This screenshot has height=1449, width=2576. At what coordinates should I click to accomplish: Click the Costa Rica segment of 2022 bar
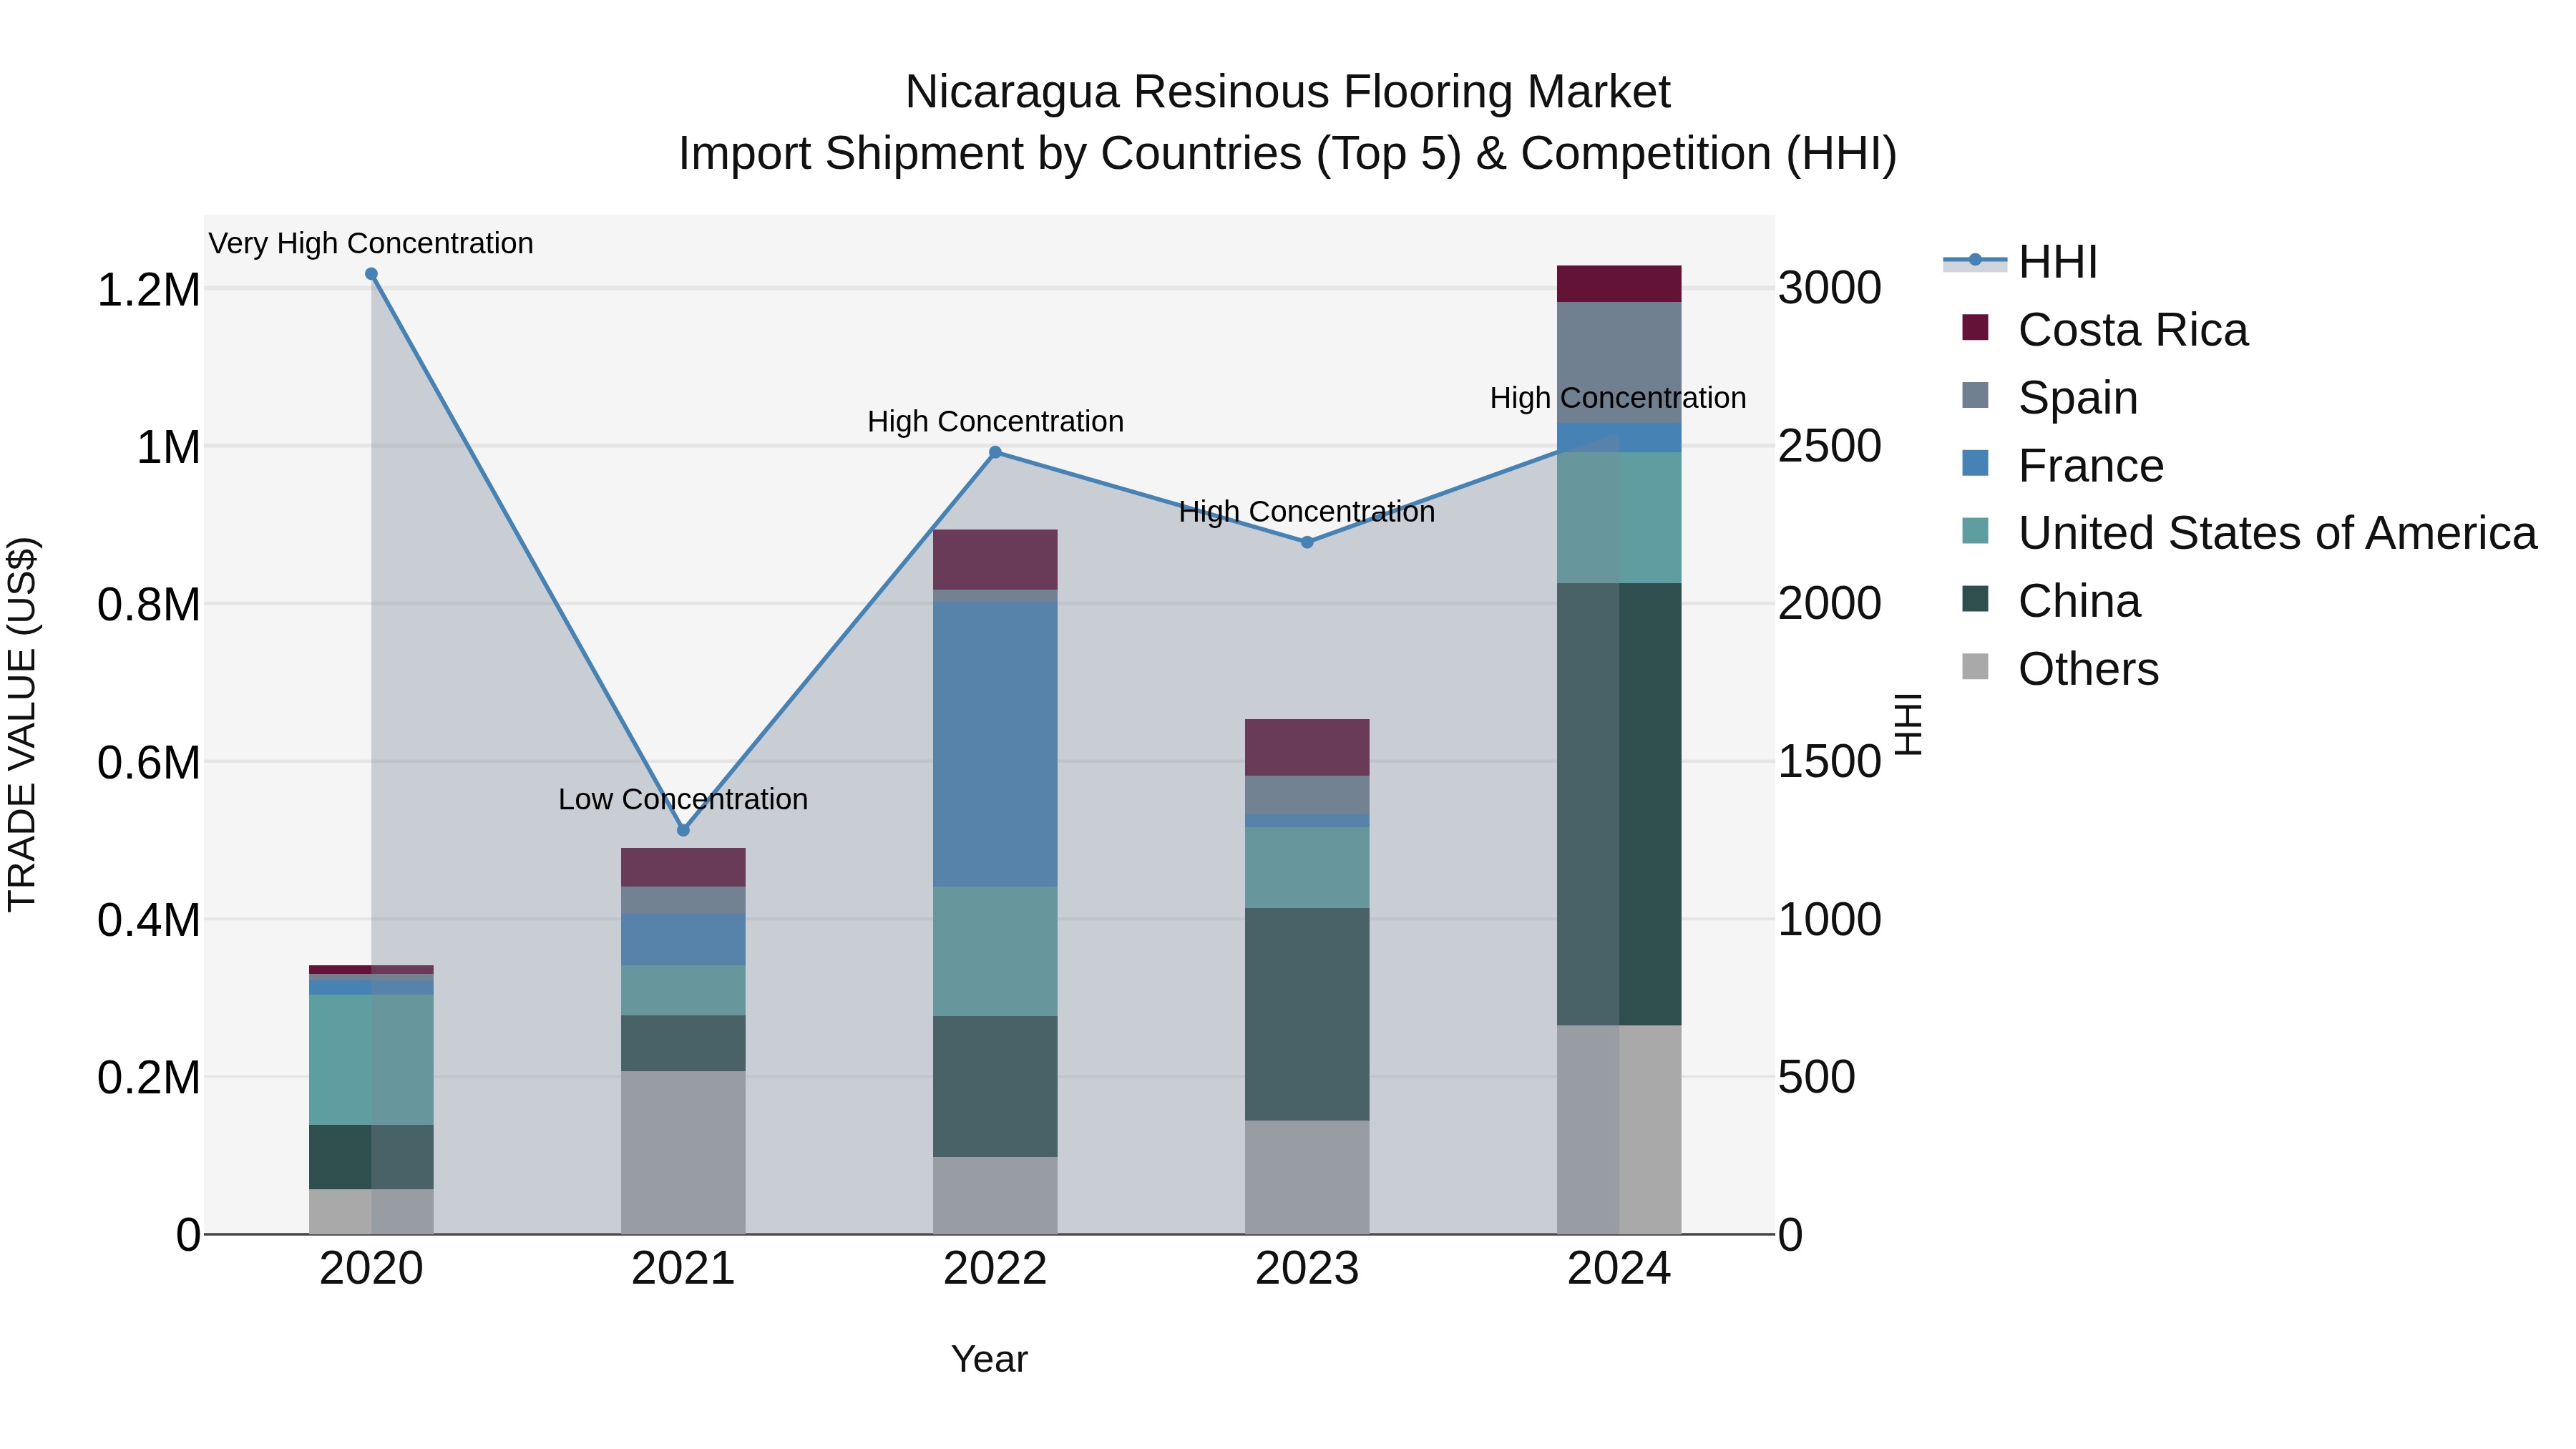(995, 560)
